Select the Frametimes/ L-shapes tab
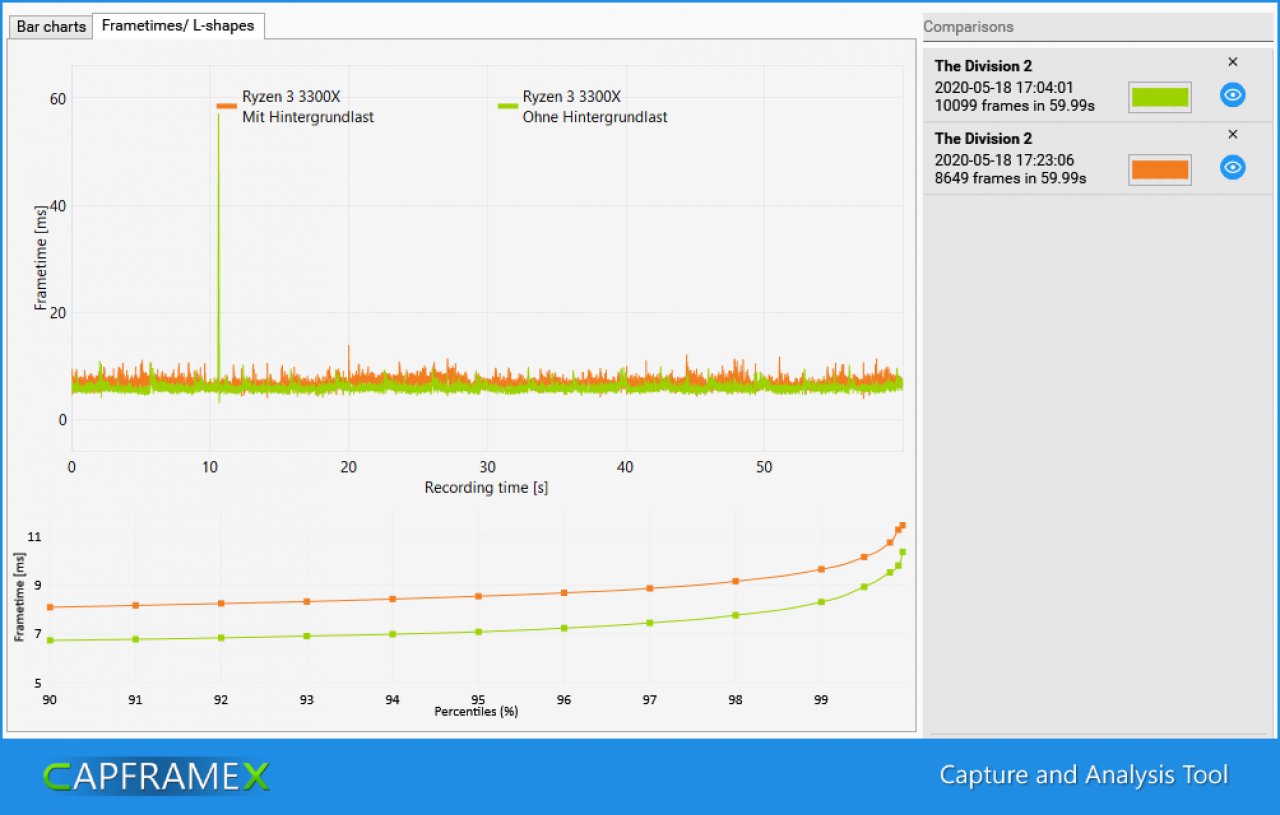This screenshot has width=1280, height=815. [178, 26]
